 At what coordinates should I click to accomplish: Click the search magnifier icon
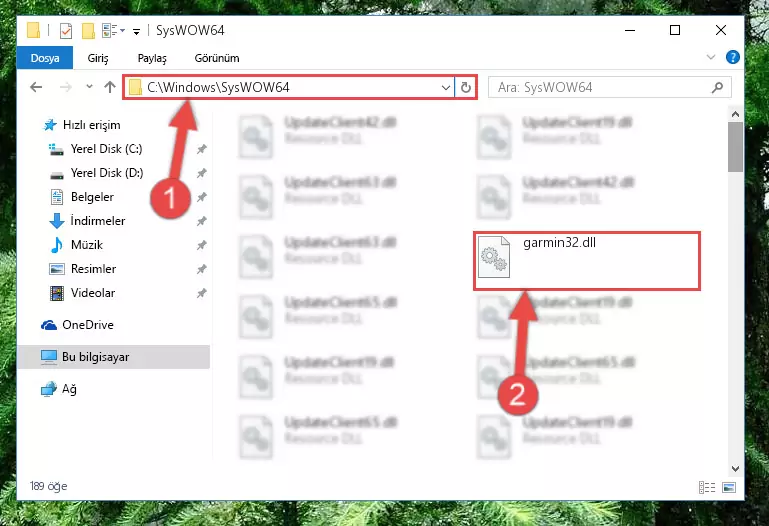[717, 88]
